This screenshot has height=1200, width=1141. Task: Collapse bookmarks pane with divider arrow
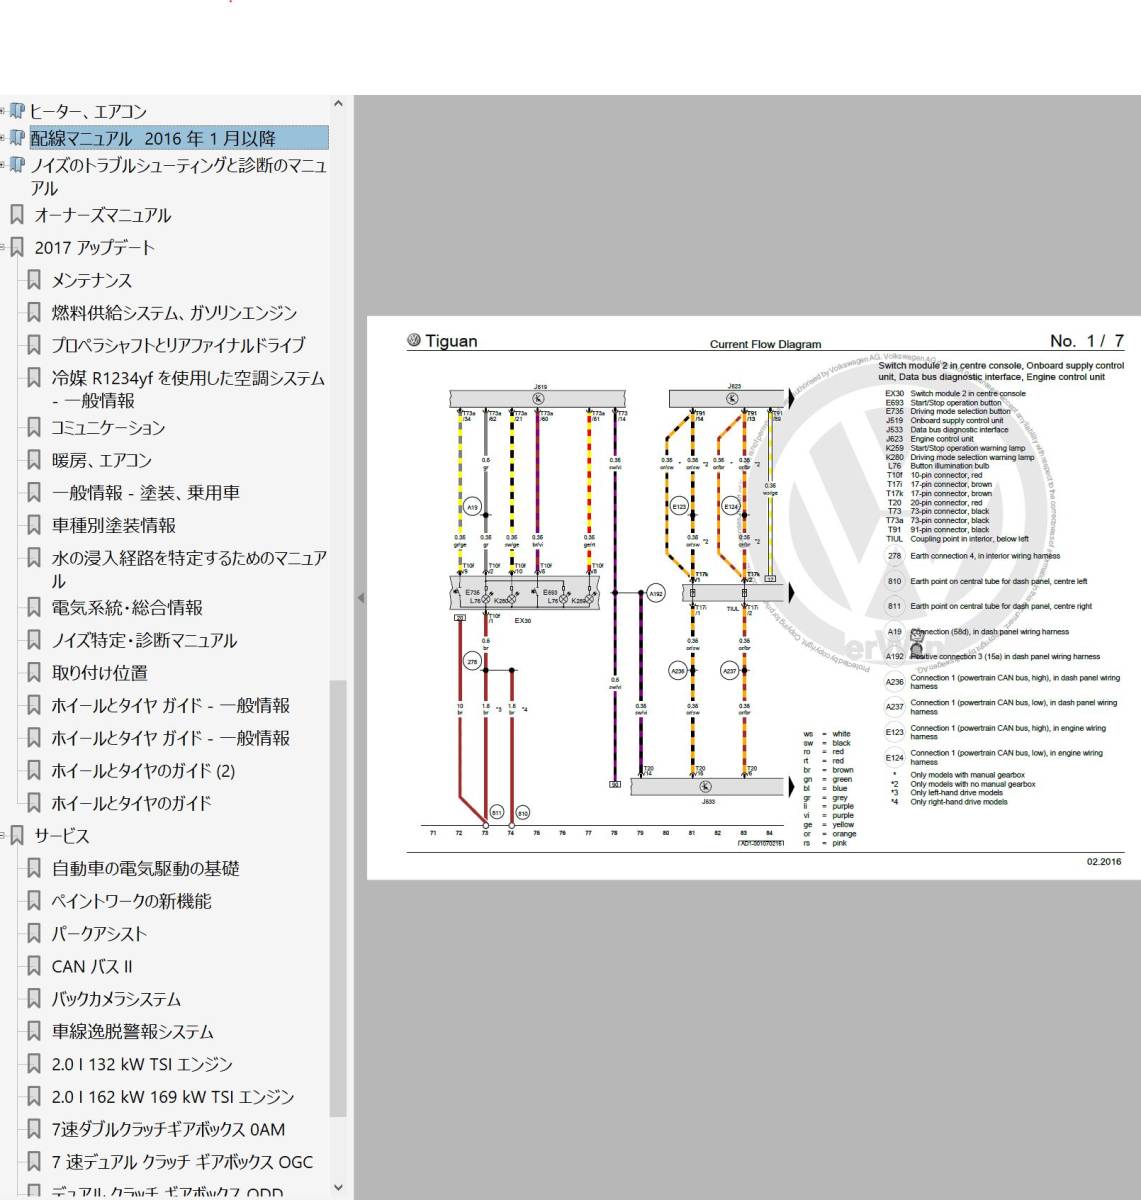pos(360,598)
